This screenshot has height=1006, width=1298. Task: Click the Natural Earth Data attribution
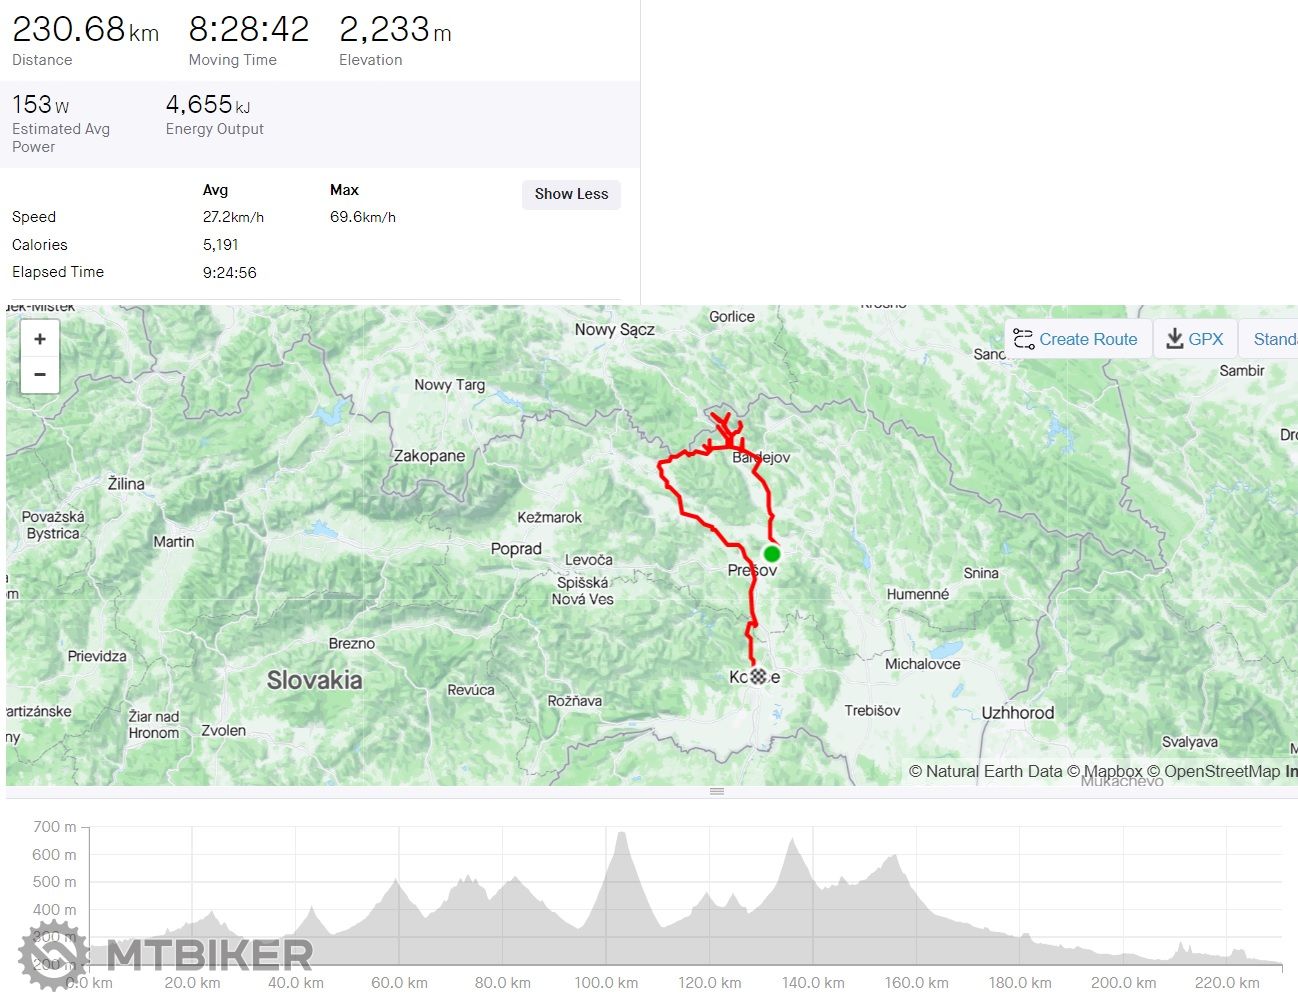(x=986, y=771)
